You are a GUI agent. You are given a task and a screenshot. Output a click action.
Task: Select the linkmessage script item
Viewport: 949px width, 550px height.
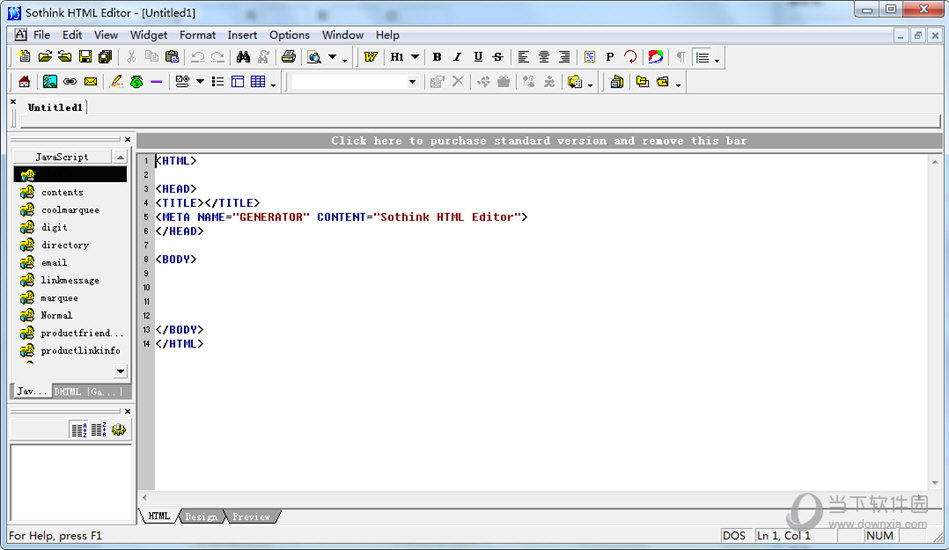click(x=70, y=280)
